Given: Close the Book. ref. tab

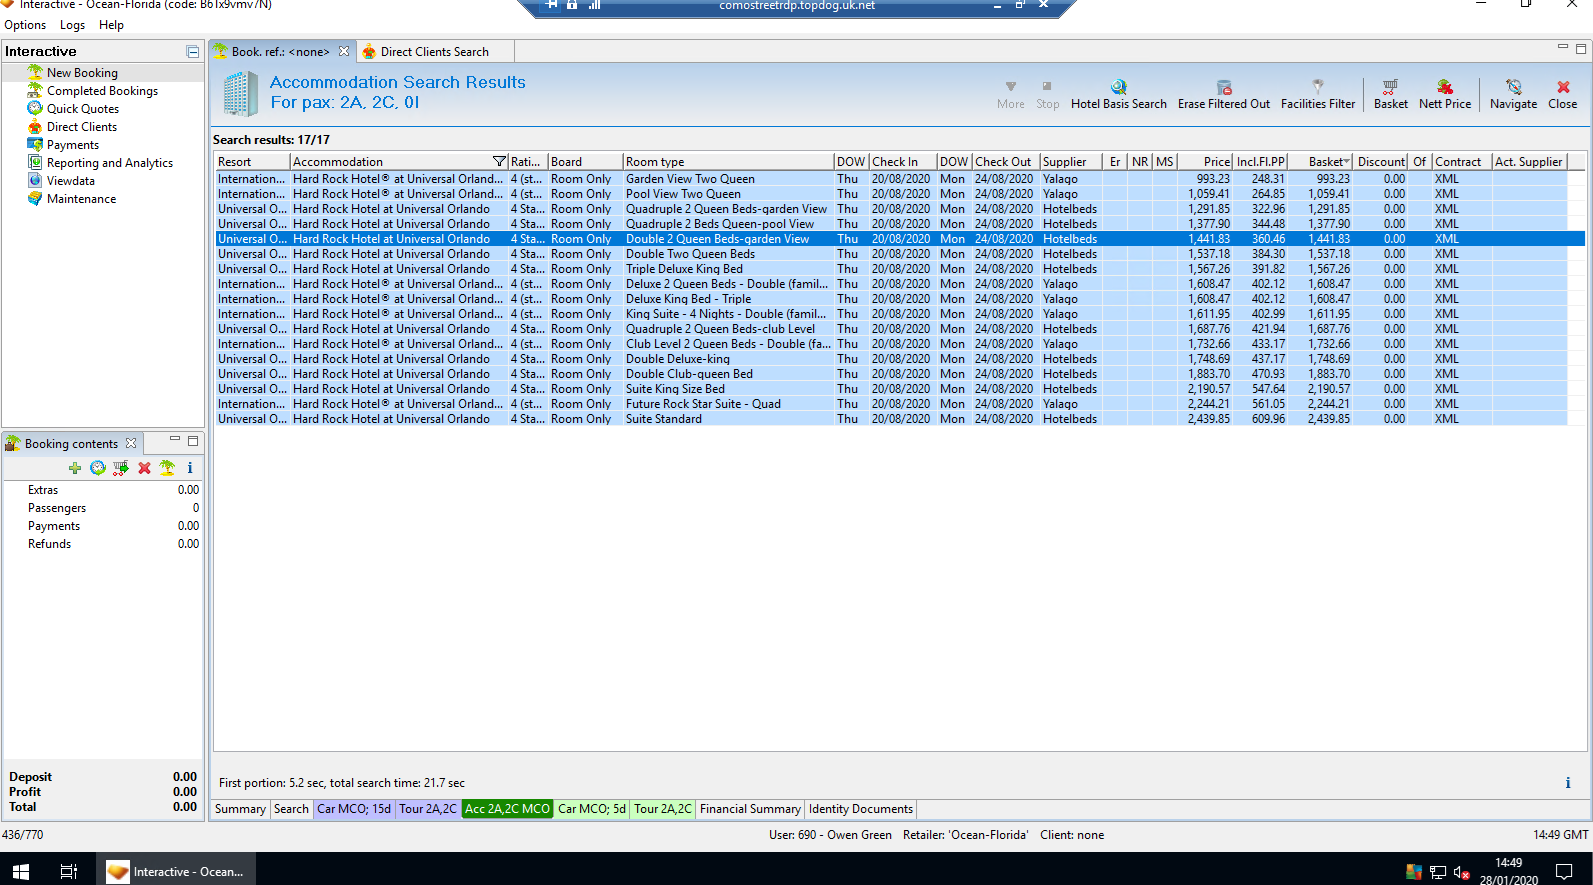Looking at the screenshot, I should [344, 51].
